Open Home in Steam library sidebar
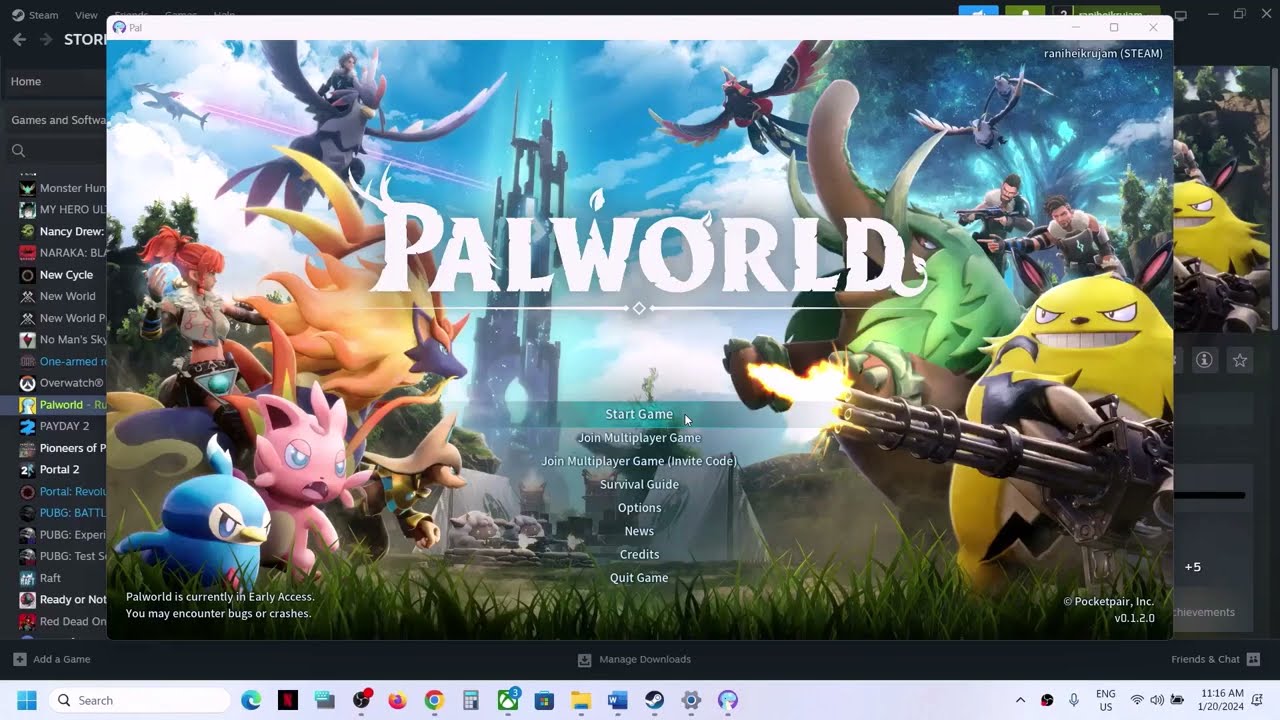1280x720 pixels. (55, 81)
